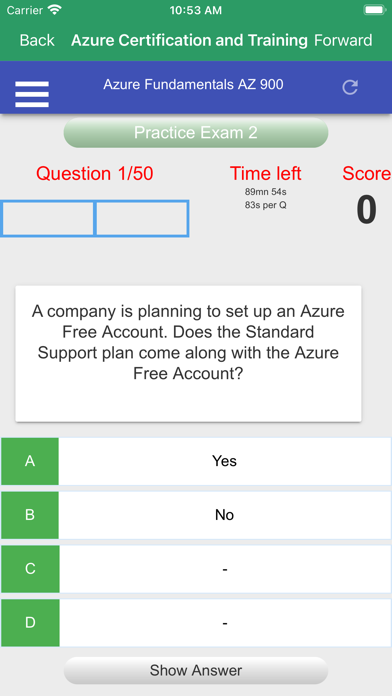The width and height of the screenshot is (392, 696).
Task: Tap the Azure Fundamentals AZ 900 title
Action: pos(193,84)
